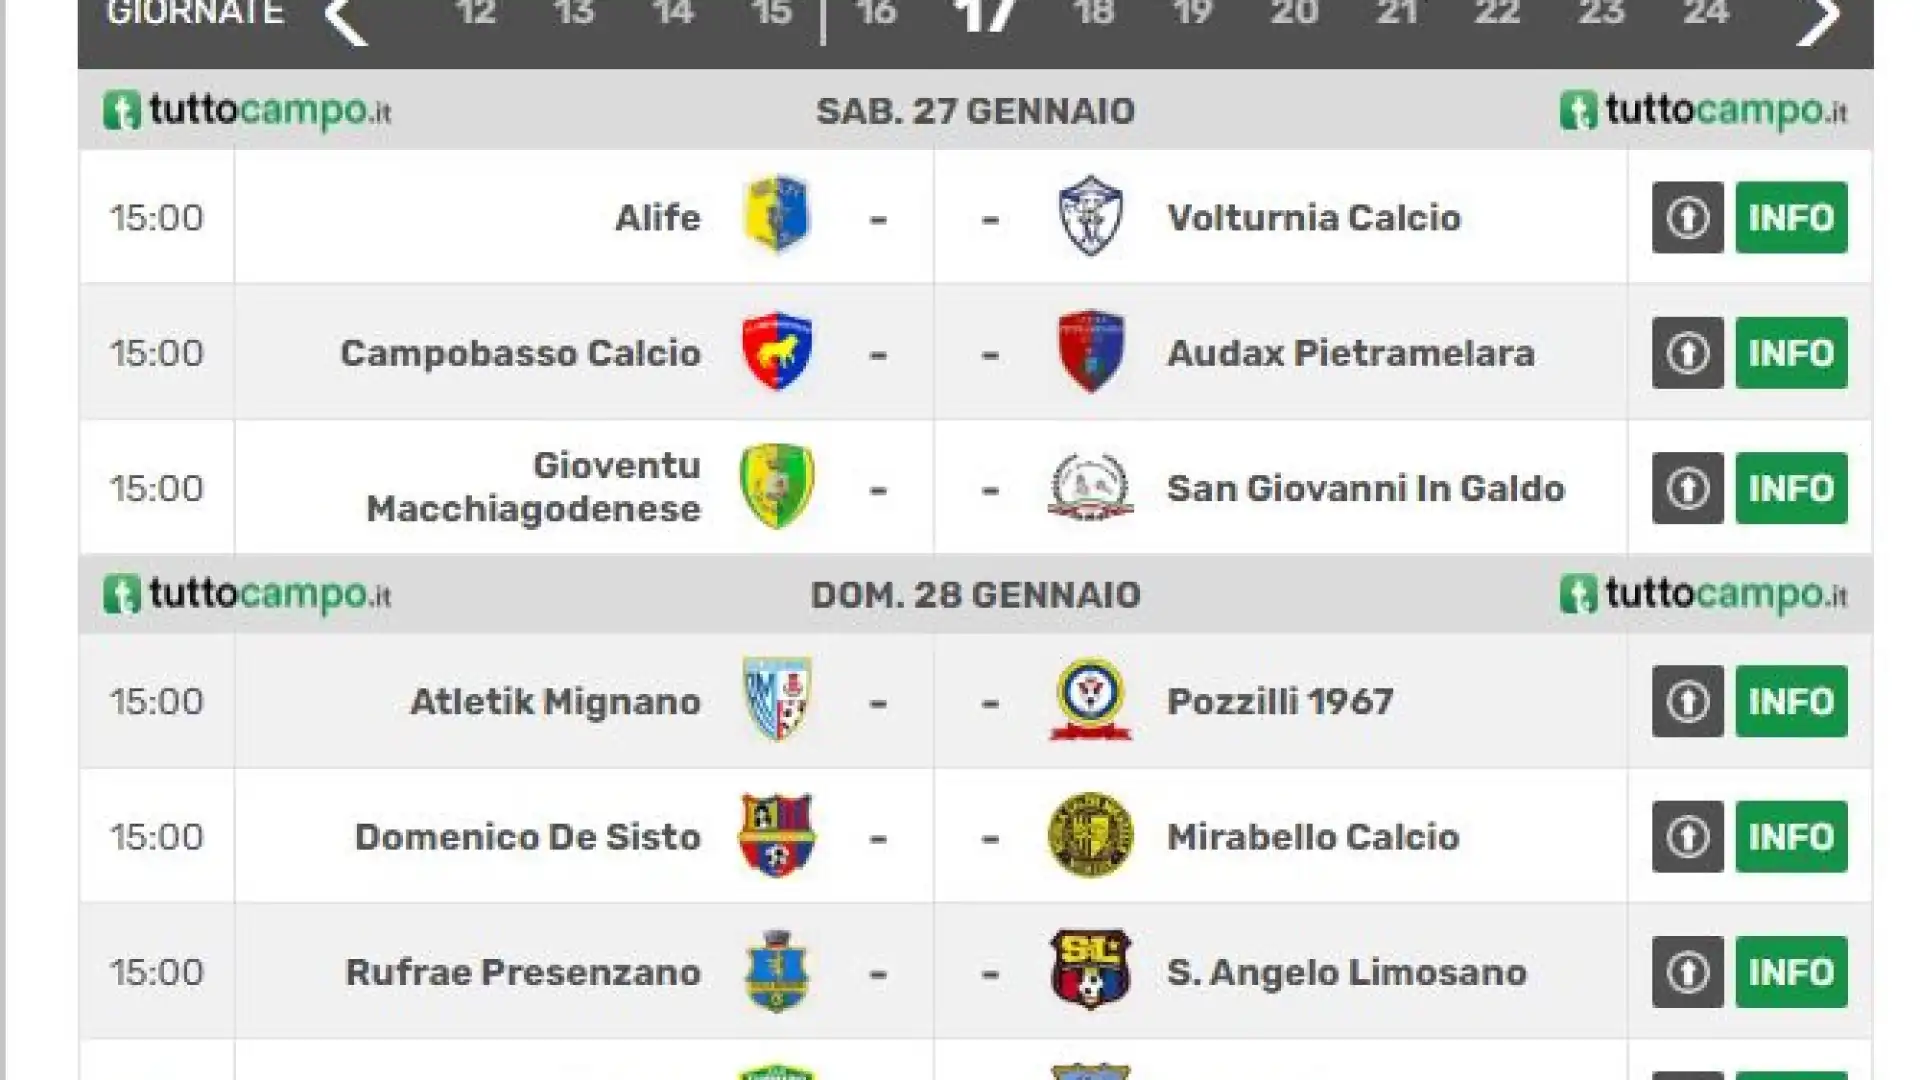Open the San Giovanni In Galdo team link

(1365, 488)
